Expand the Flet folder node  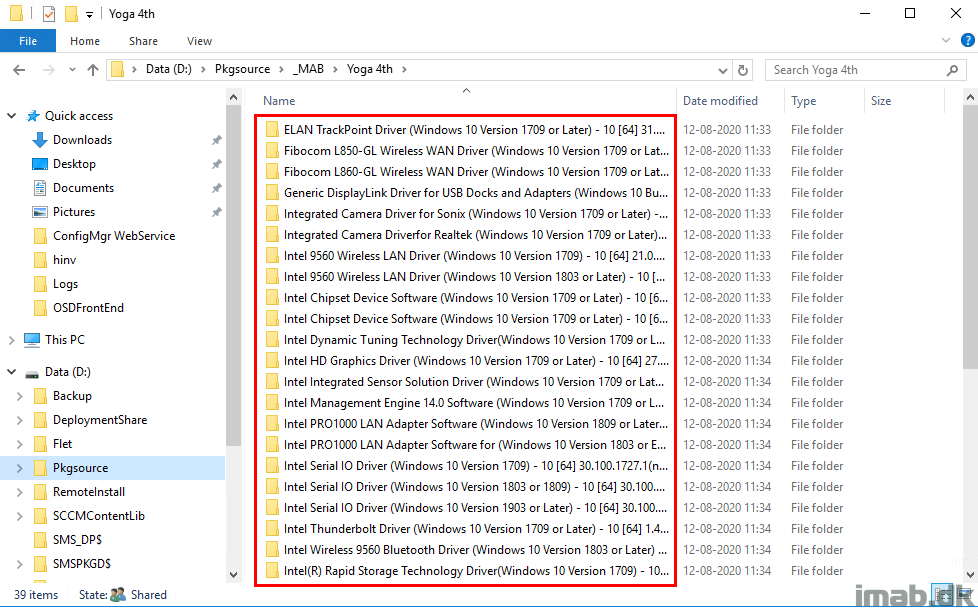(x=19, y=444)
